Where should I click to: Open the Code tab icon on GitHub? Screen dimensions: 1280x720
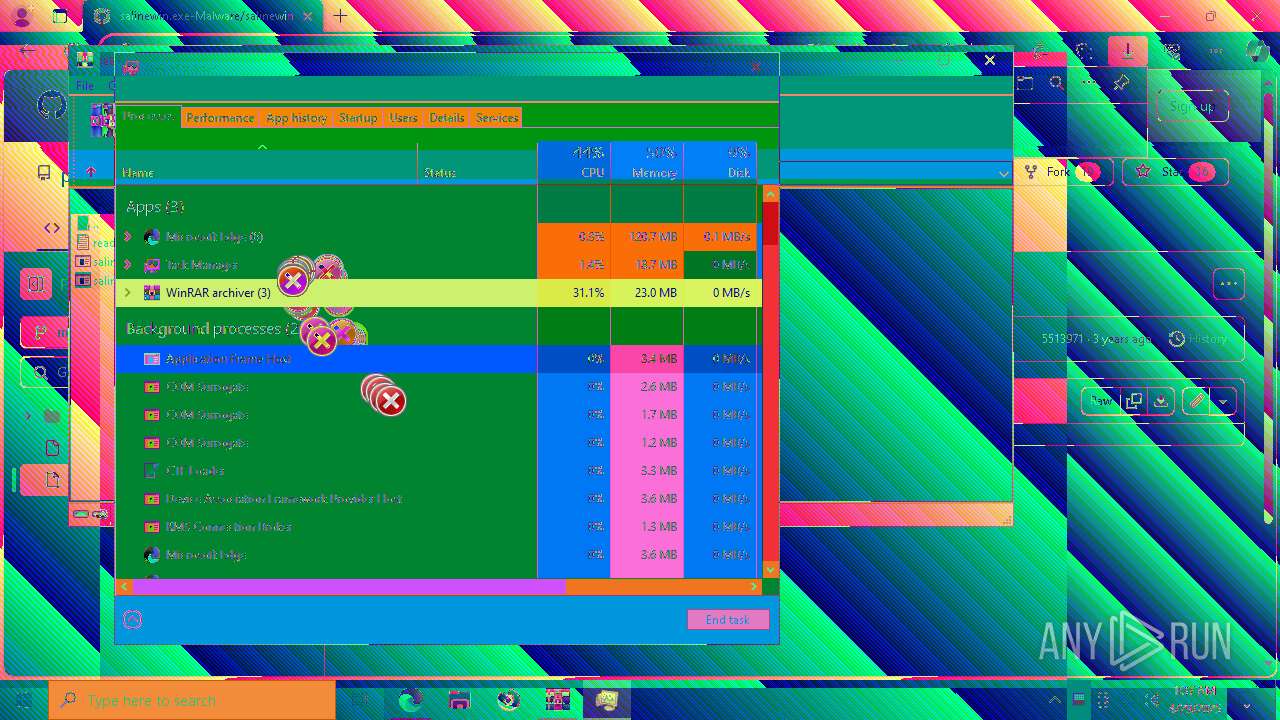(52, 228)
